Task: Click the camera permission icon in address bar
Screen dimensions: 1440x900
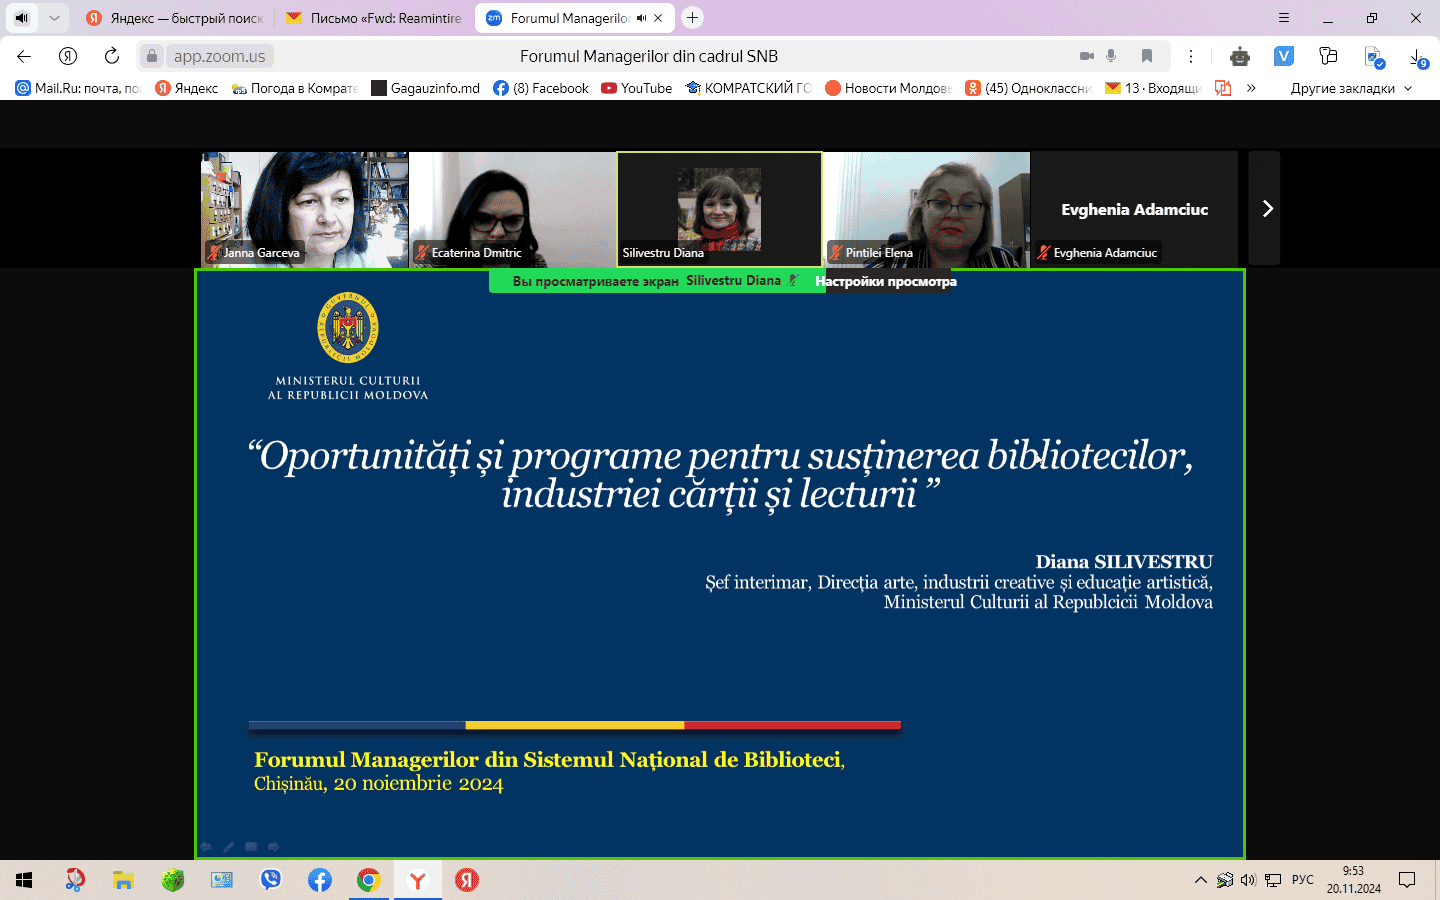Action: tap(1086, 56)
